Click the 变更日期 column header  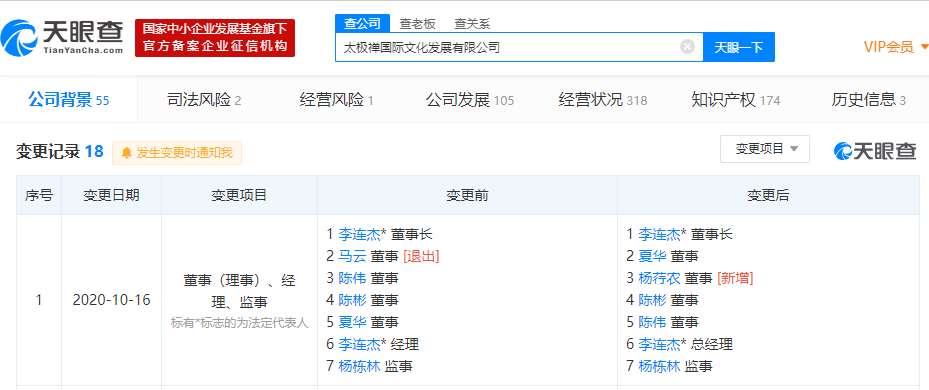pos(111,195)
